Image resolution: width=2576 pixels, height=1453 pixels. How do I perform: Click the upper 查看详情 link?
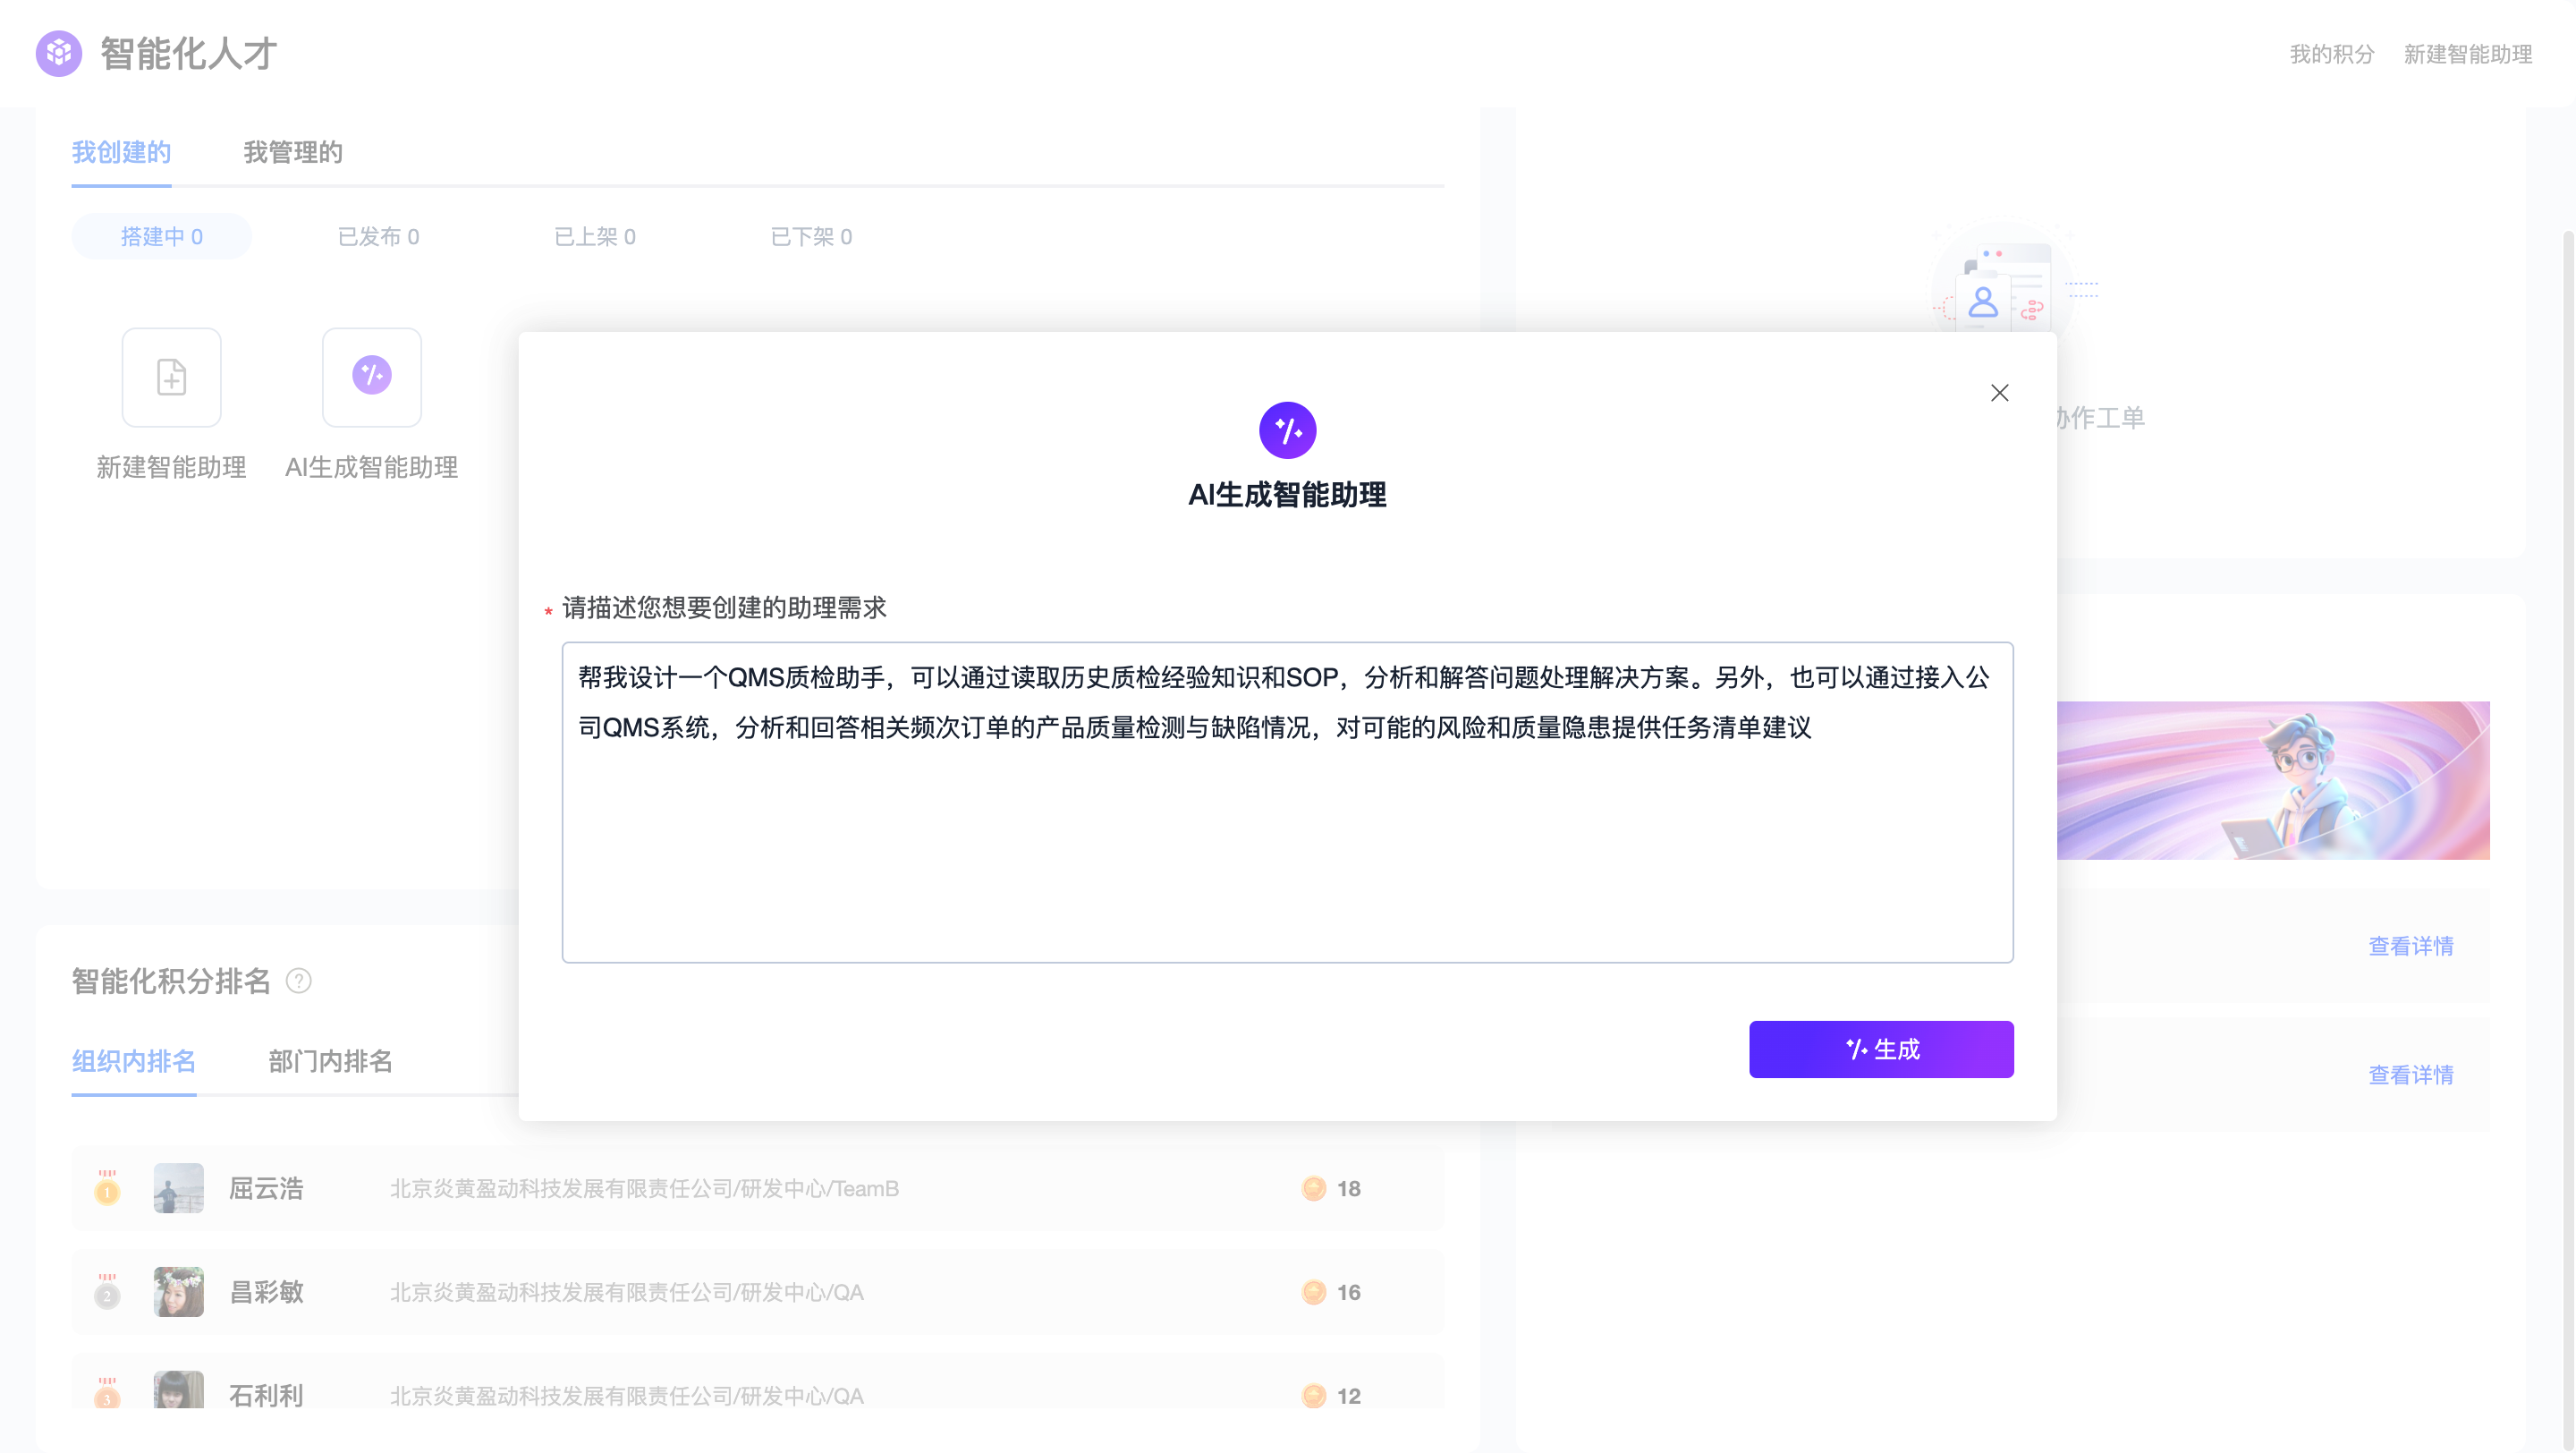tap(2411, 946)
